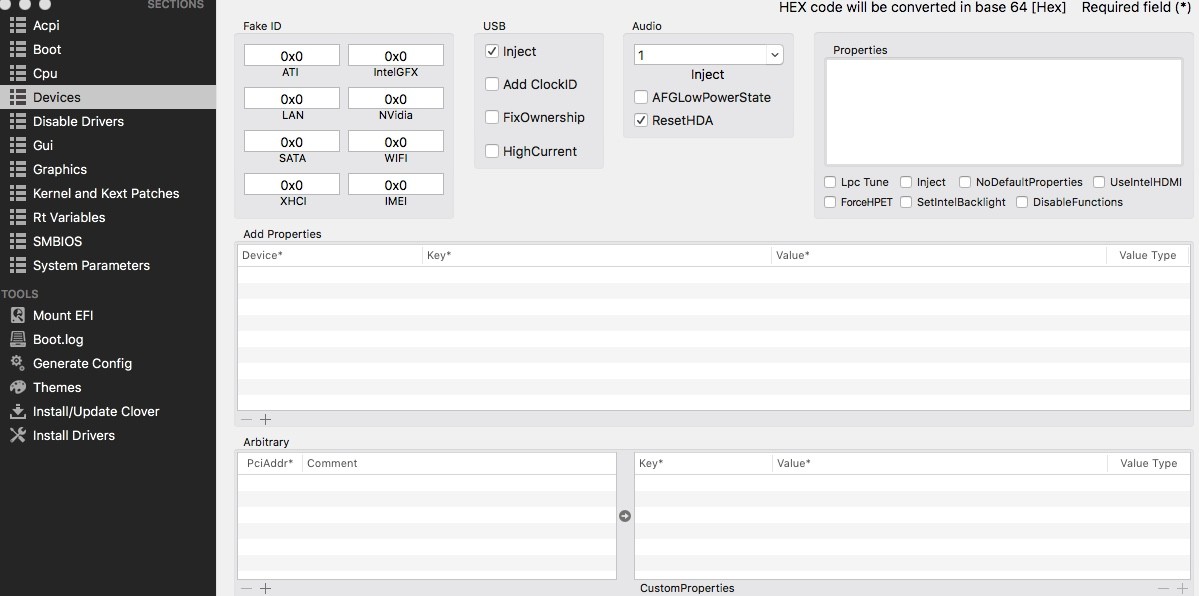Click the Kernel and Kext Patches icon

pyautogui.click(x=18, y=194)
